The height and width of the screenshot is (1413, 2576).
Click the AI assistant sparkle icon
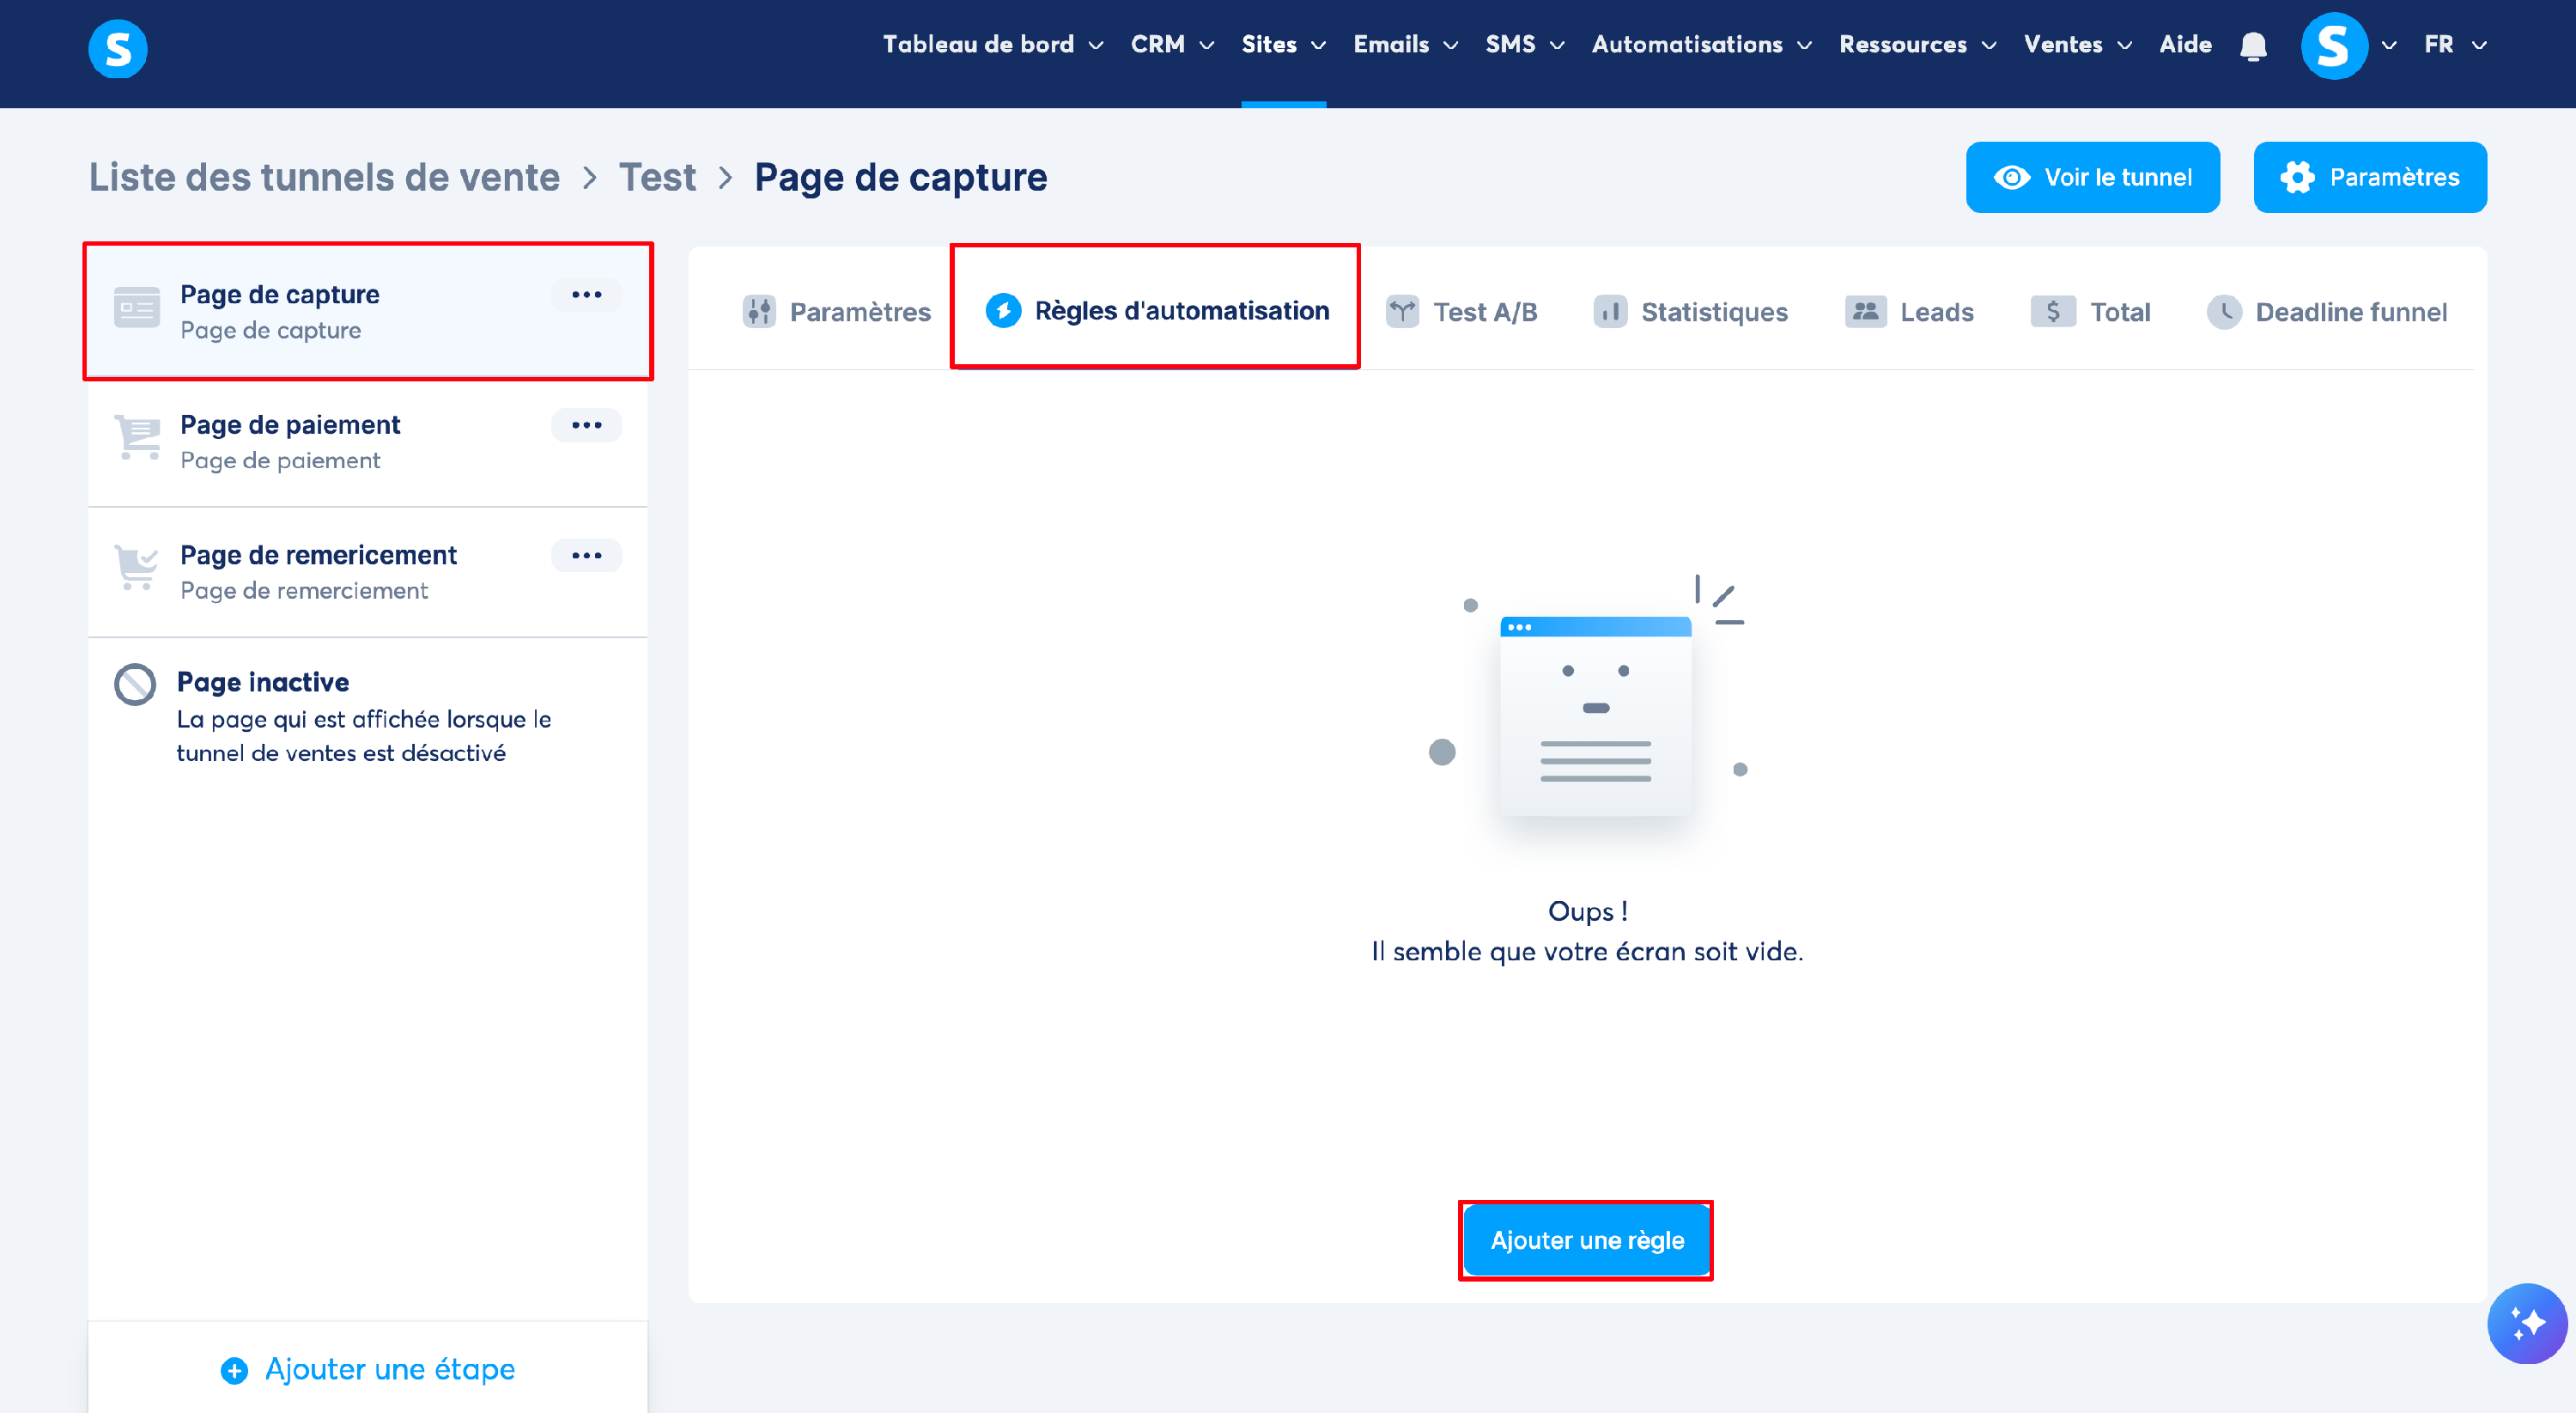tap(2526, 1322)
